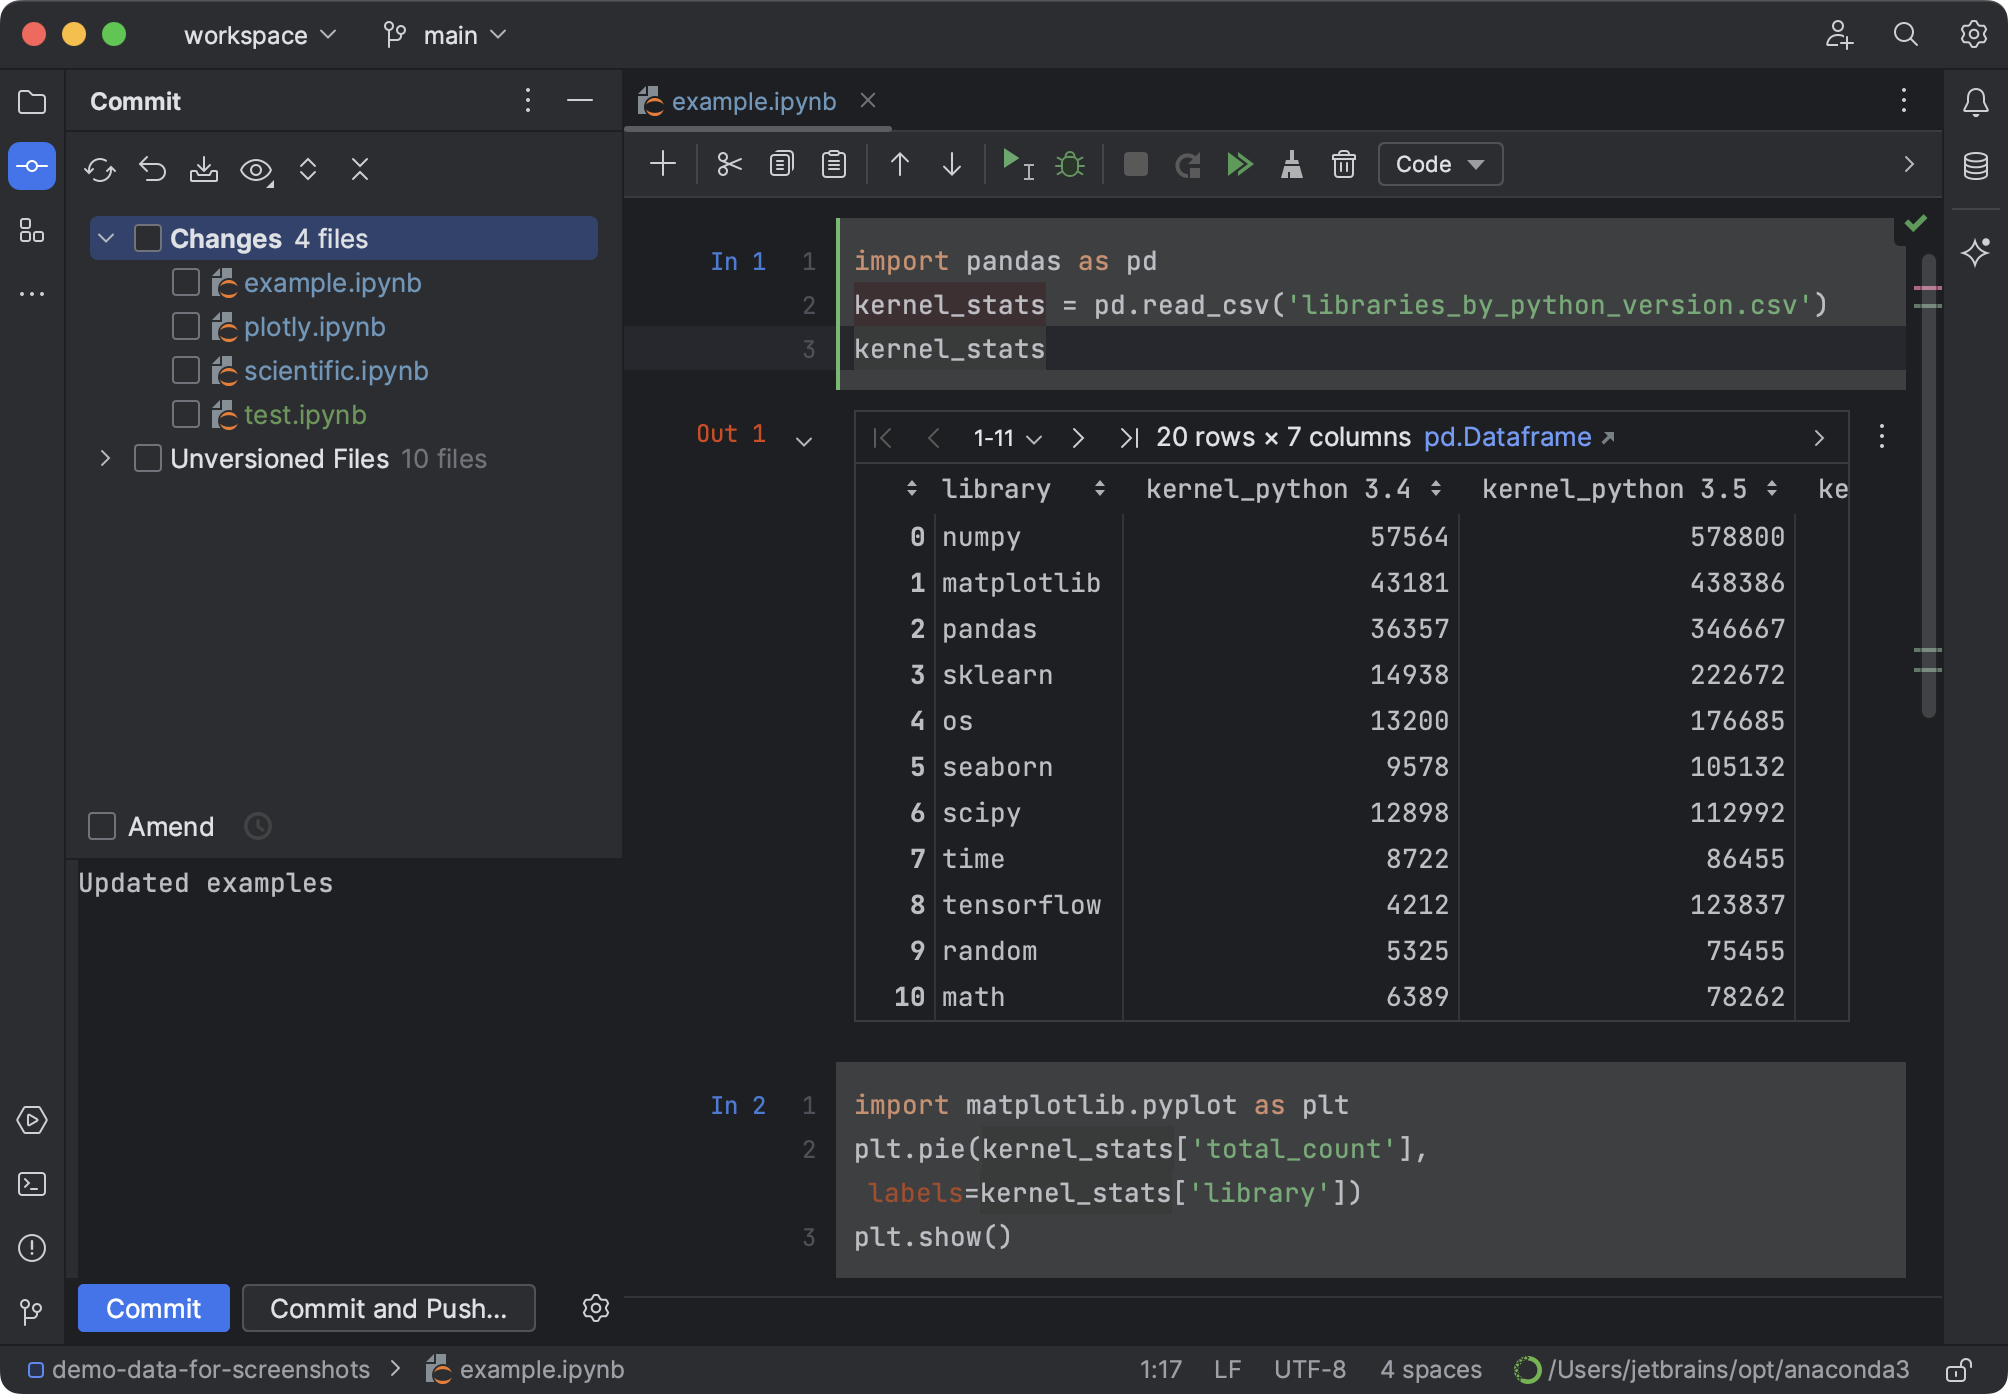Viewport: 2008px width, 1394px height.
Task: Expand the Unversioned Files group
Action: click(x=104, y=458)
